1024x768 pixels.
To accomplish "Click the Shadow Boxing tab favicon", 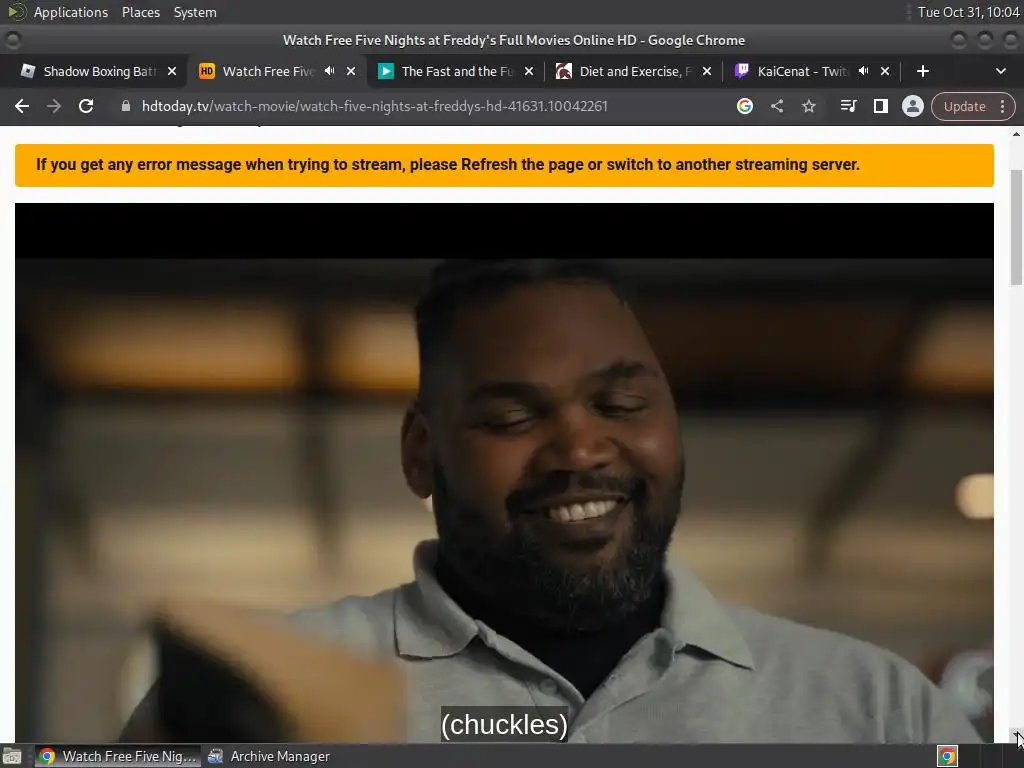I will [x=27, y=71].
